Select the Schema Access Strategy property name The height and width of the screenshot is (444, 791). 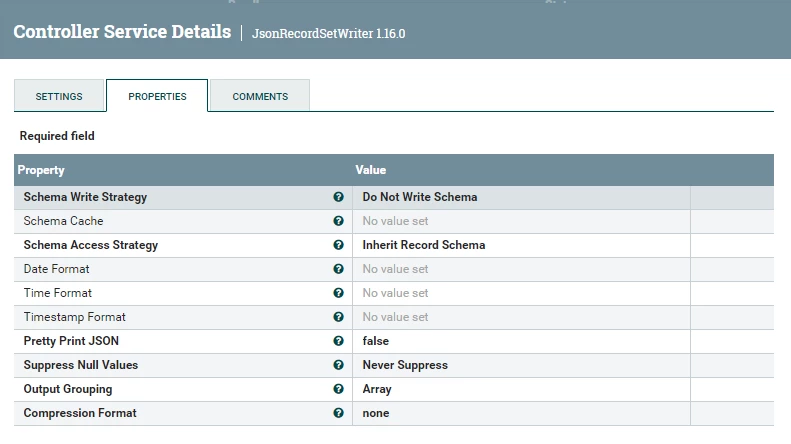91,245
